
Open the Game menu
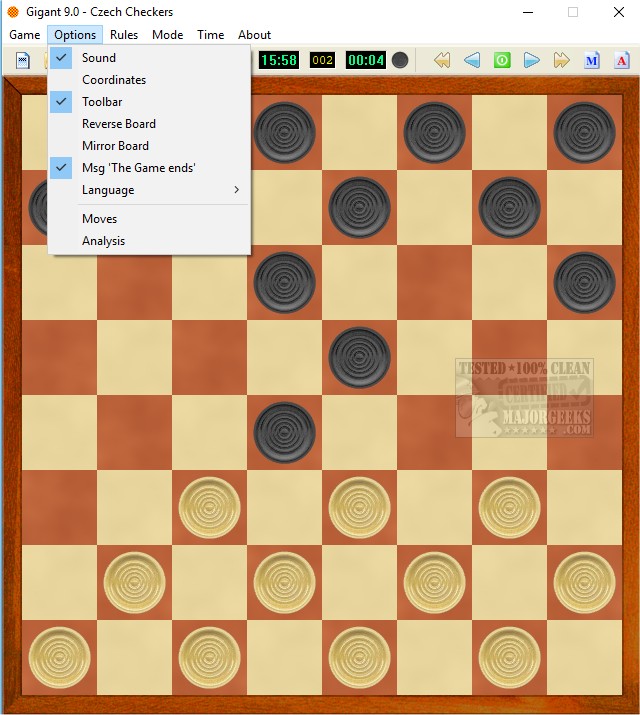click(25, 35)
